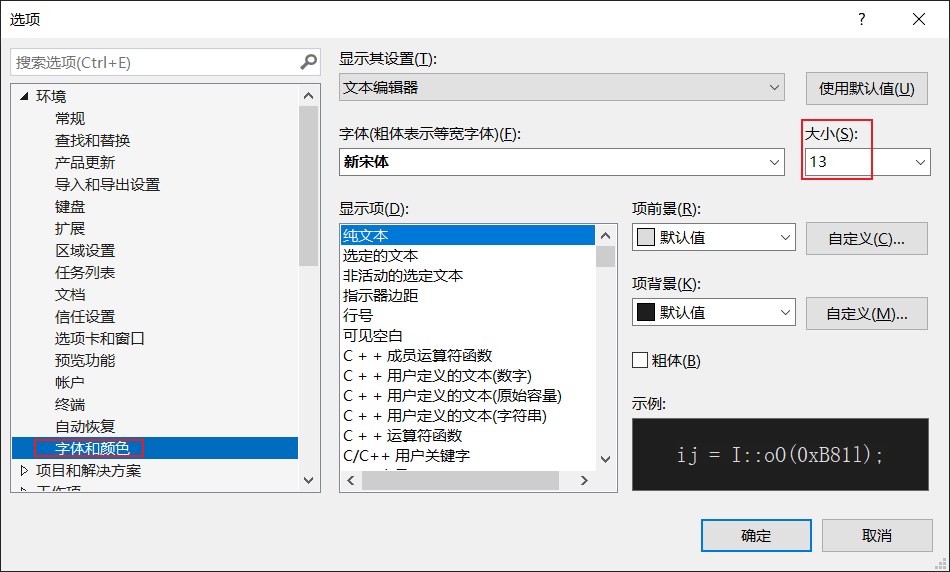Image resolution: width=950 pixels, height=572 pixels.
Task: Open the 项背景 color dropdown
Action: click(714, 312)
